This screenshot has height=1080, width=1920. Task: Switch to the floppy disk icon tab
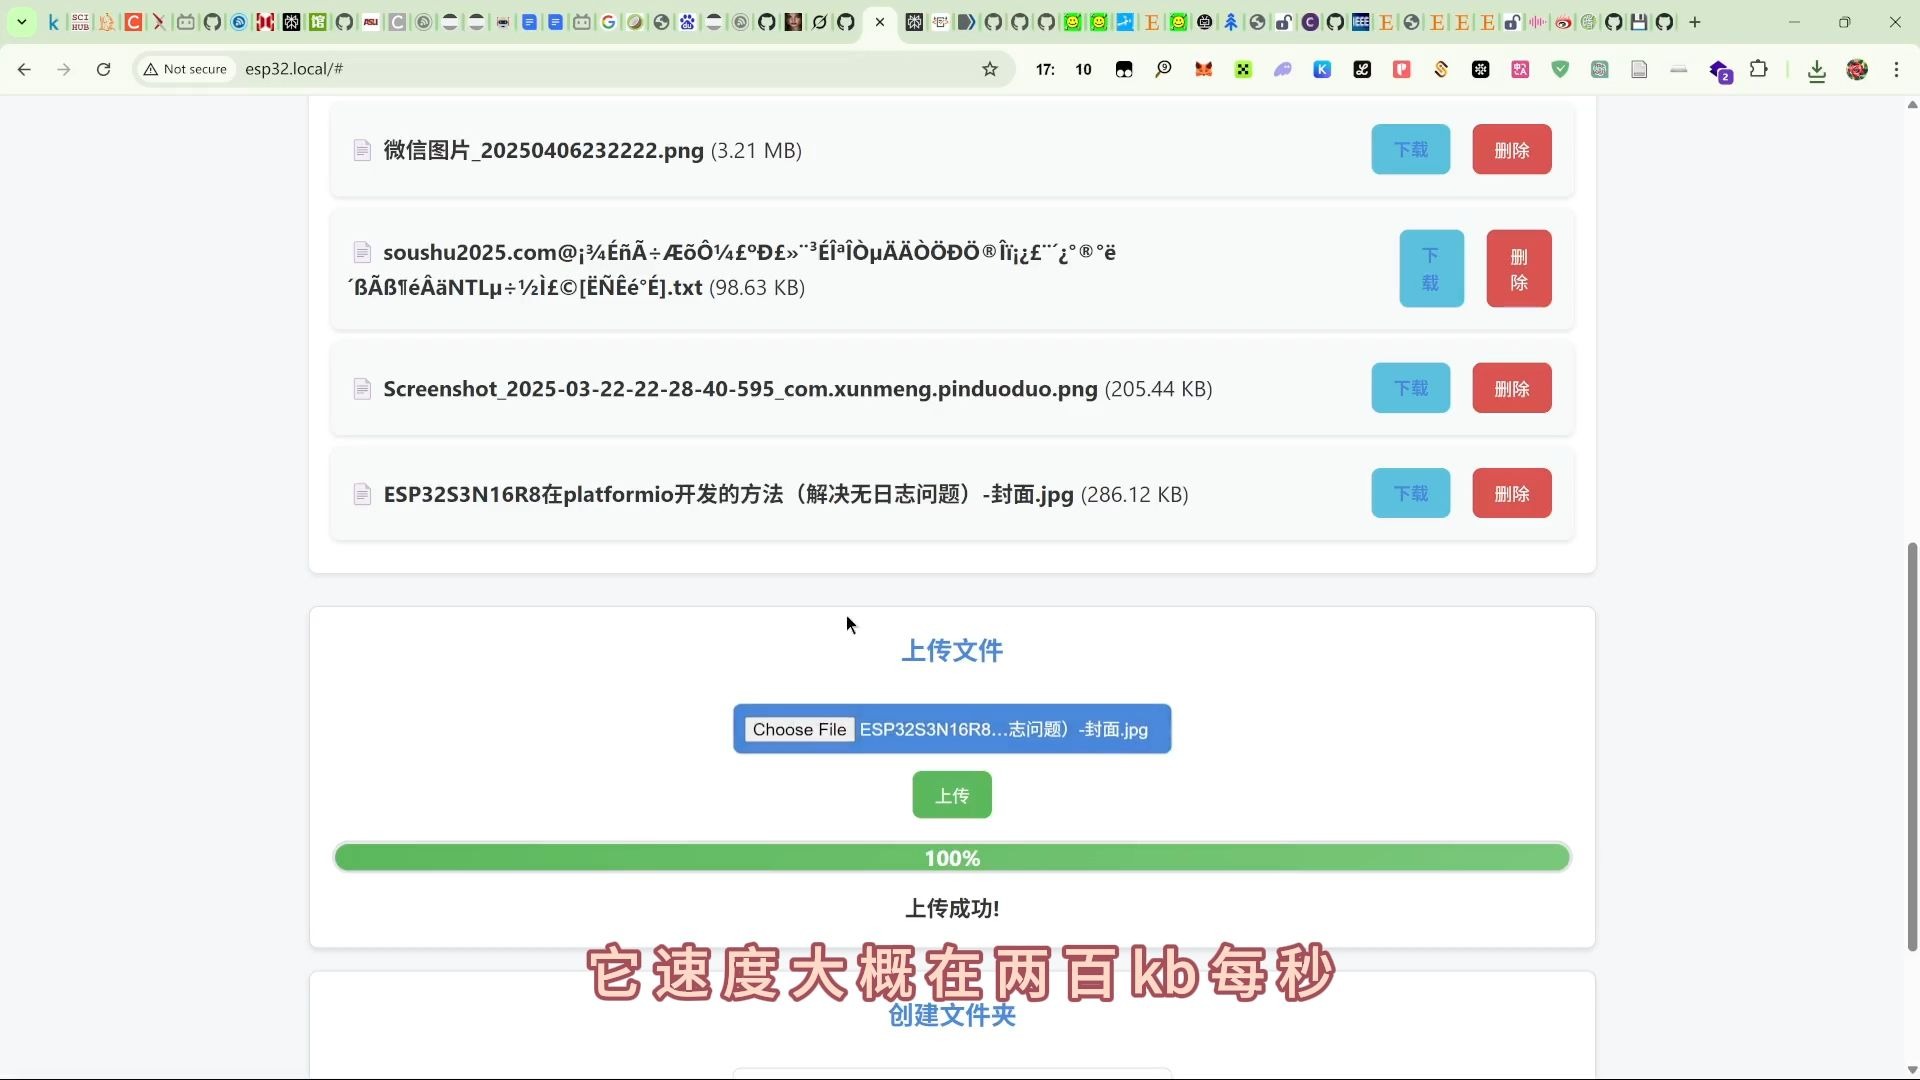coord(1638,22)
